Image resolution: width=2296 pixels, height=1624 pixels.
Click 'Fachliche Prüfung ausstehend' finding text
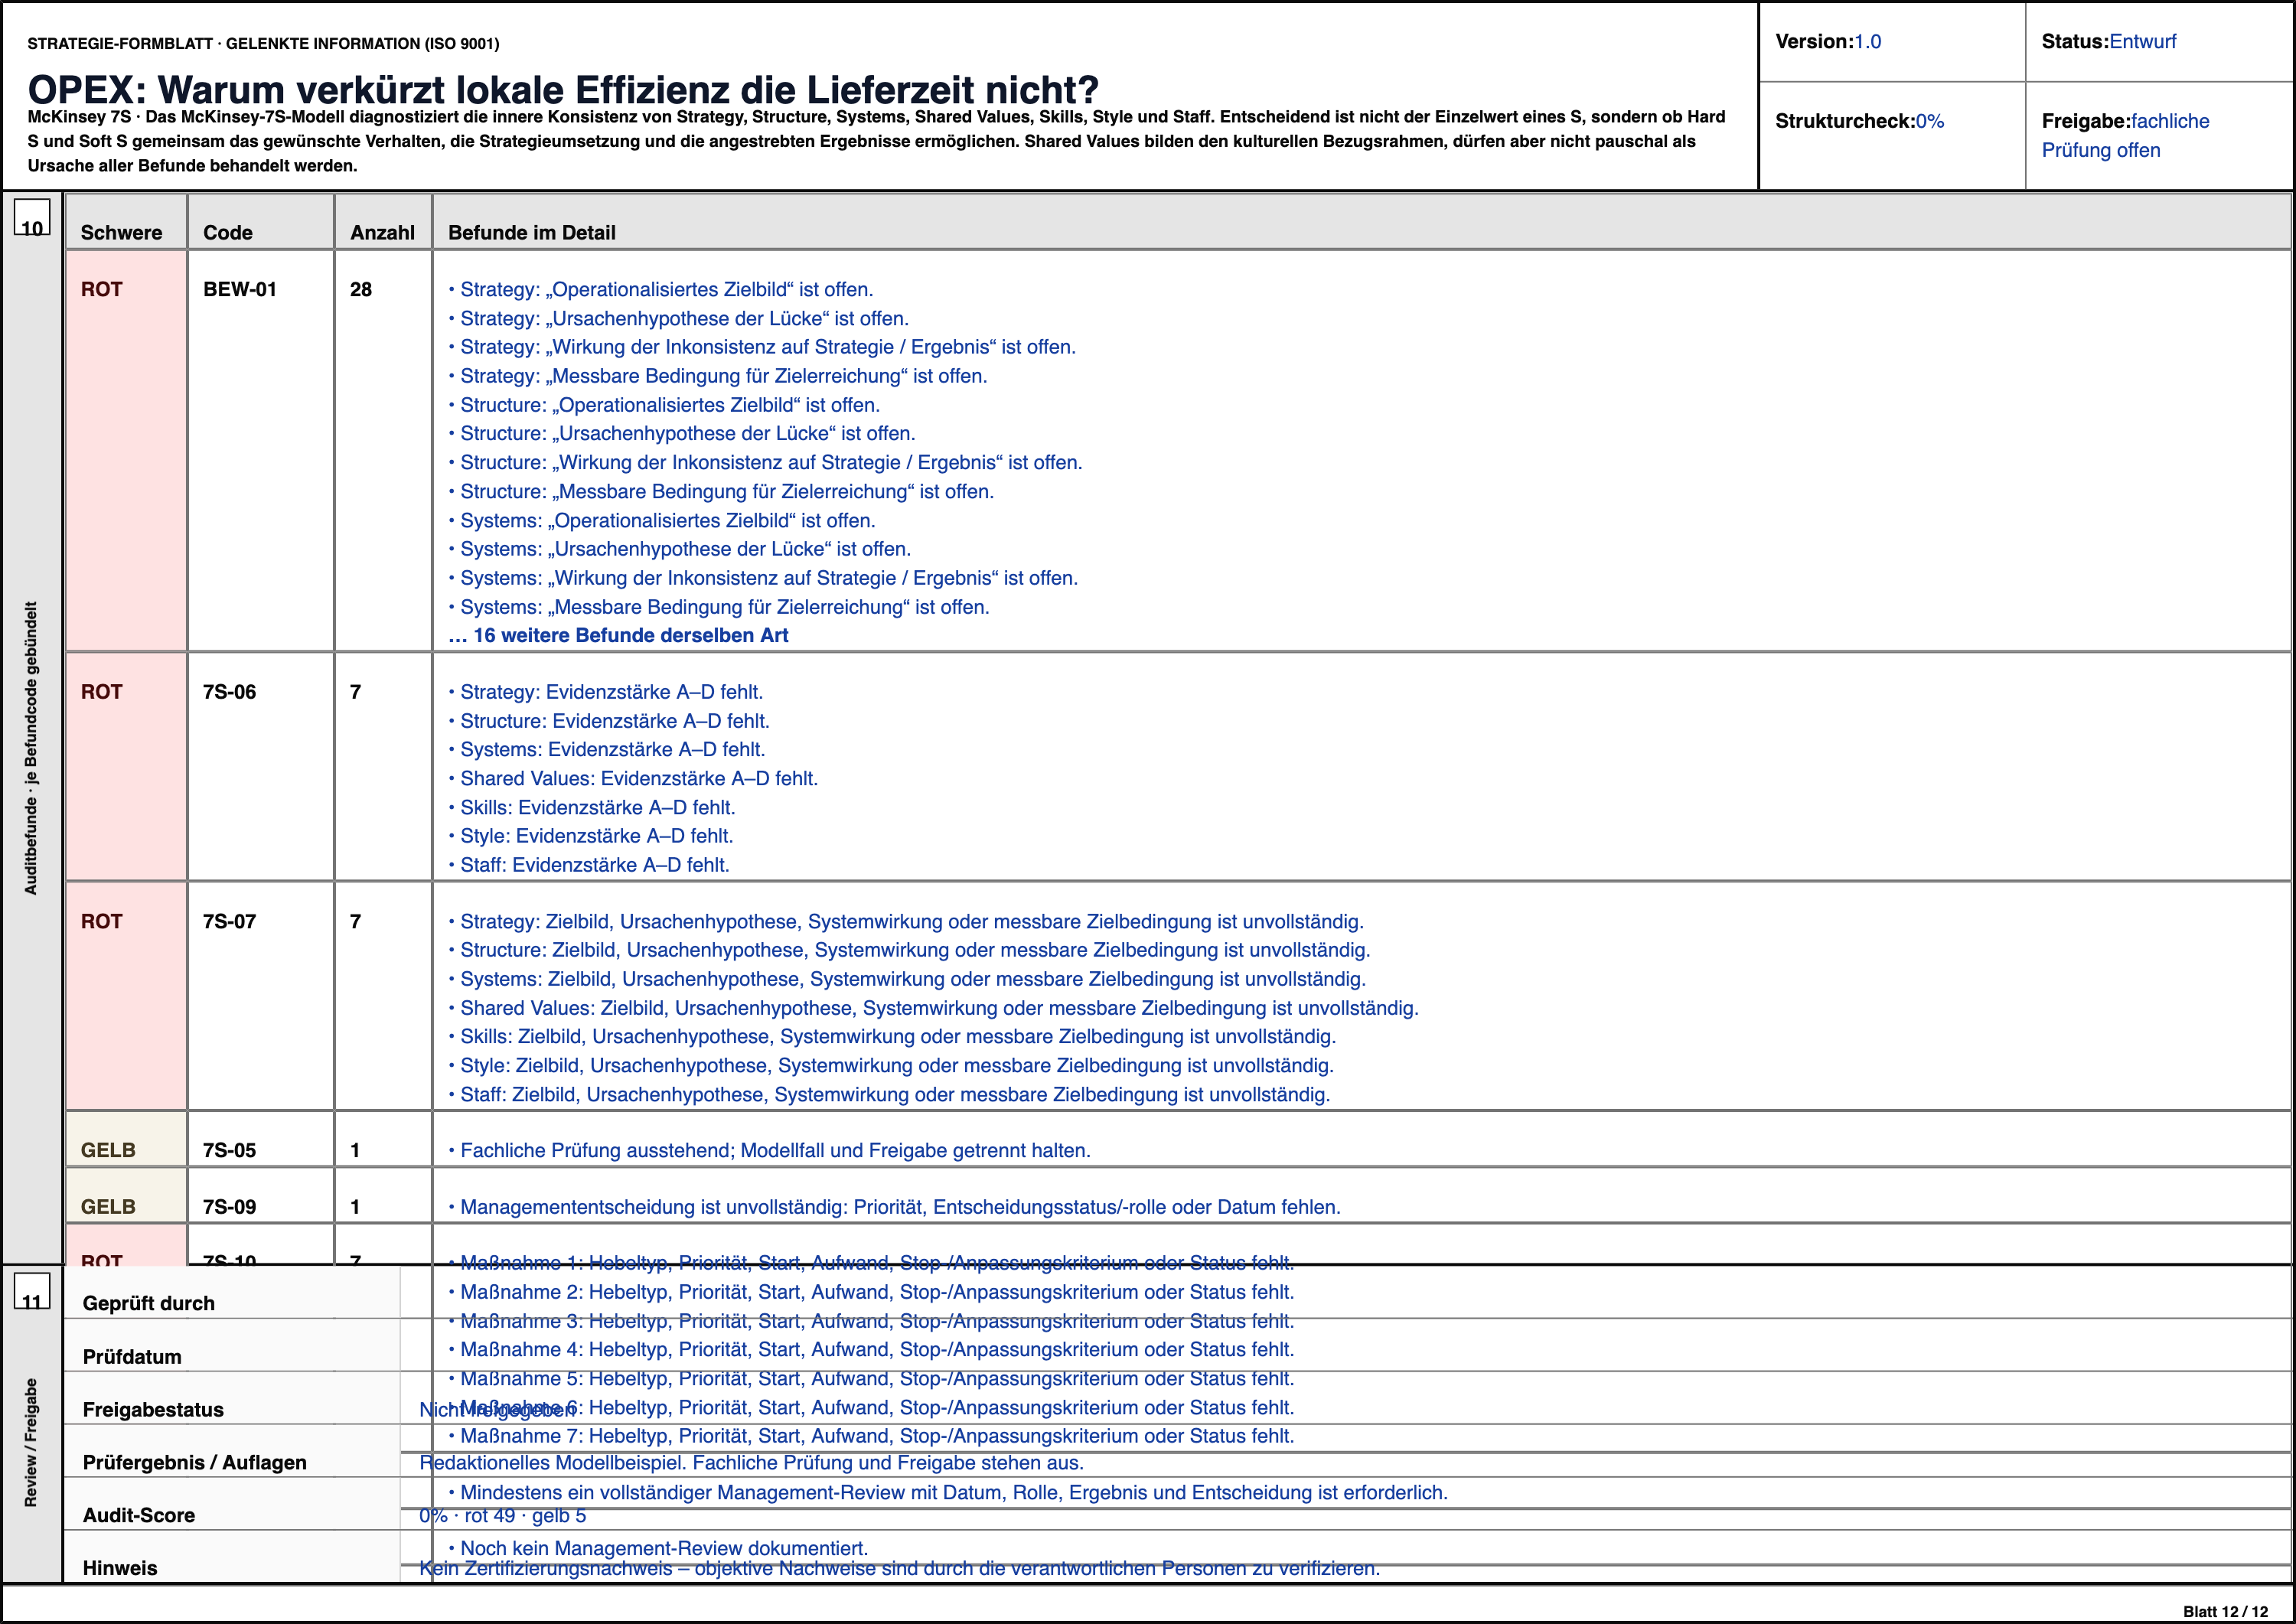point(769,1150)
